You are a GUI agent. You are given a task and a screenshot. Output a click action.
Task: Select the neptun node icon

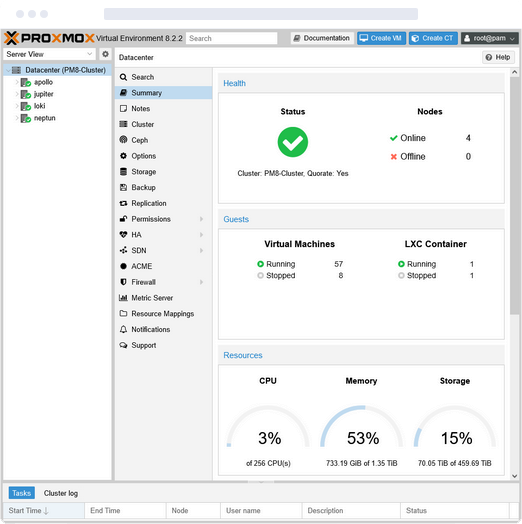pos(26,118)
